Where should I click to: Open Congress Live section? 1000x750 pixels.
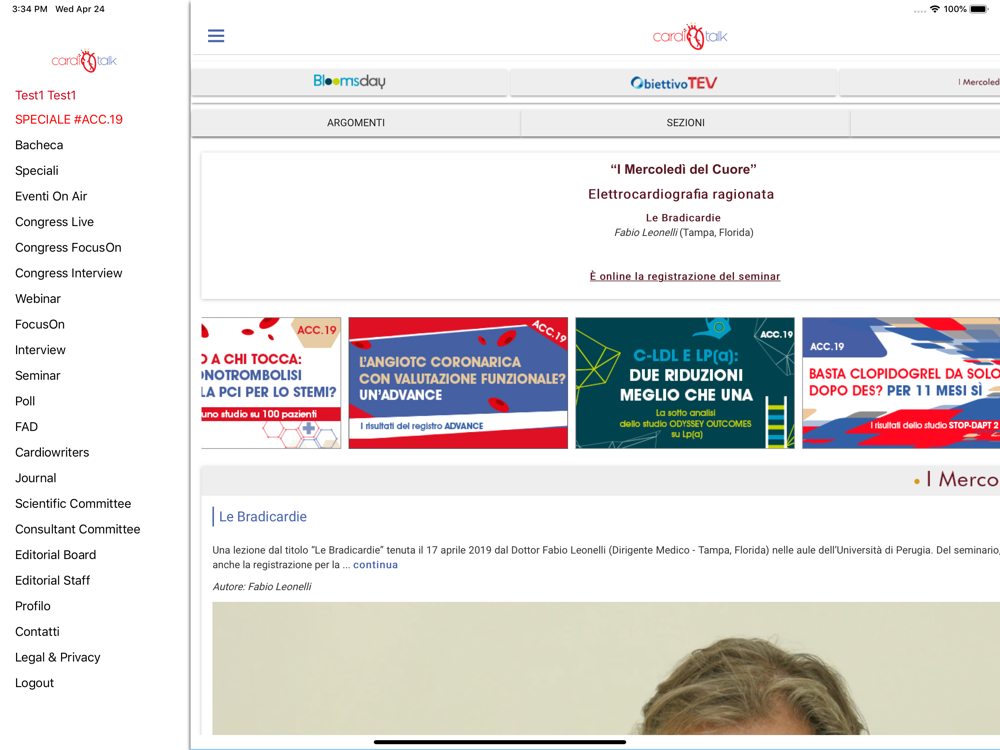(54, 222)
